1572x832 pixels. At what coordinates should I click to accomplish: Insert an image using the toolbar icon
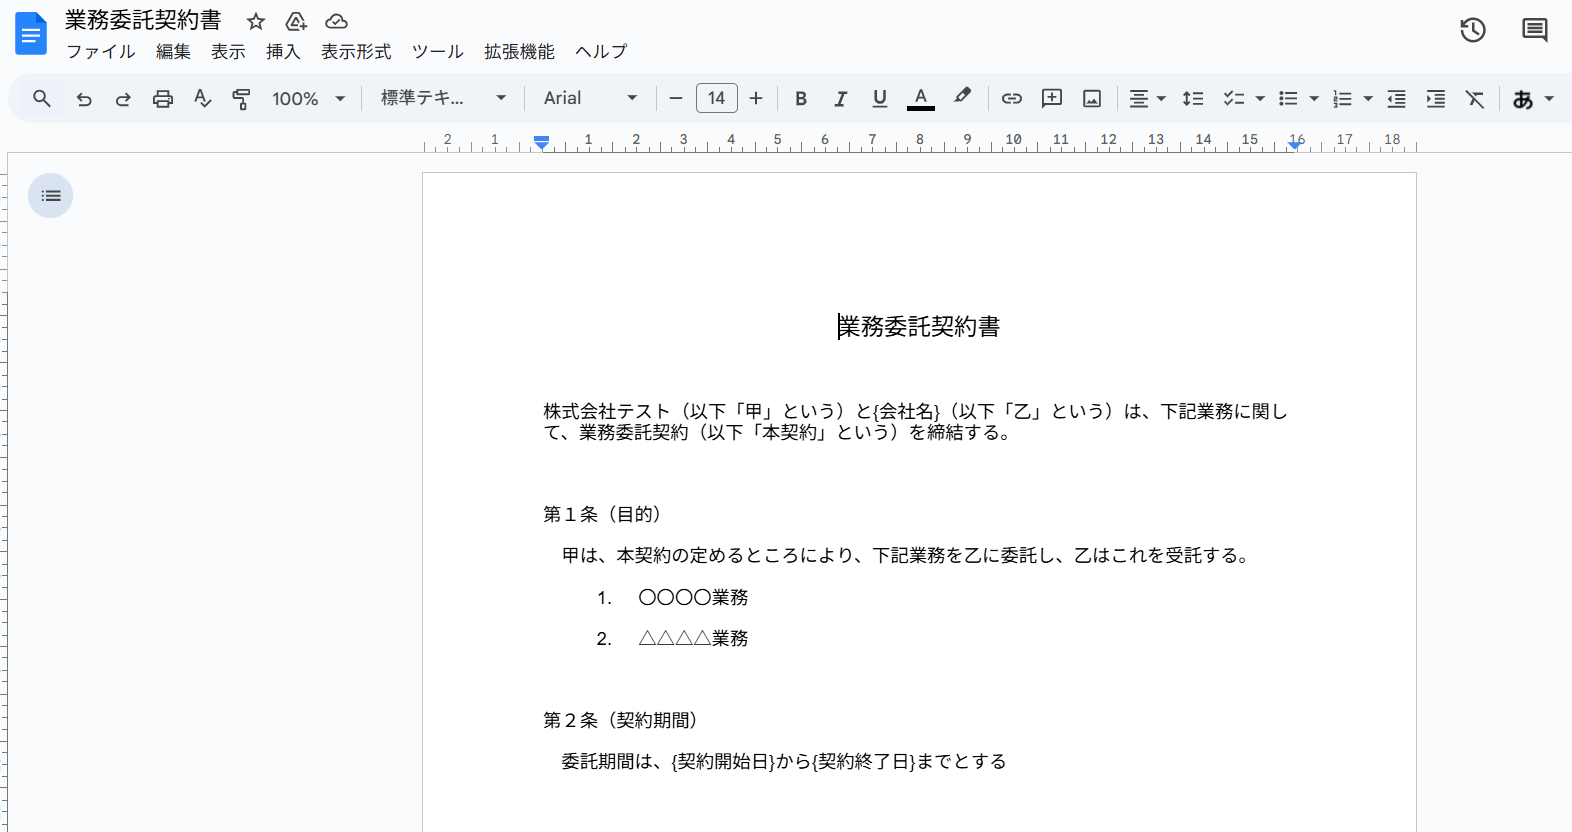coord(1092,99)
